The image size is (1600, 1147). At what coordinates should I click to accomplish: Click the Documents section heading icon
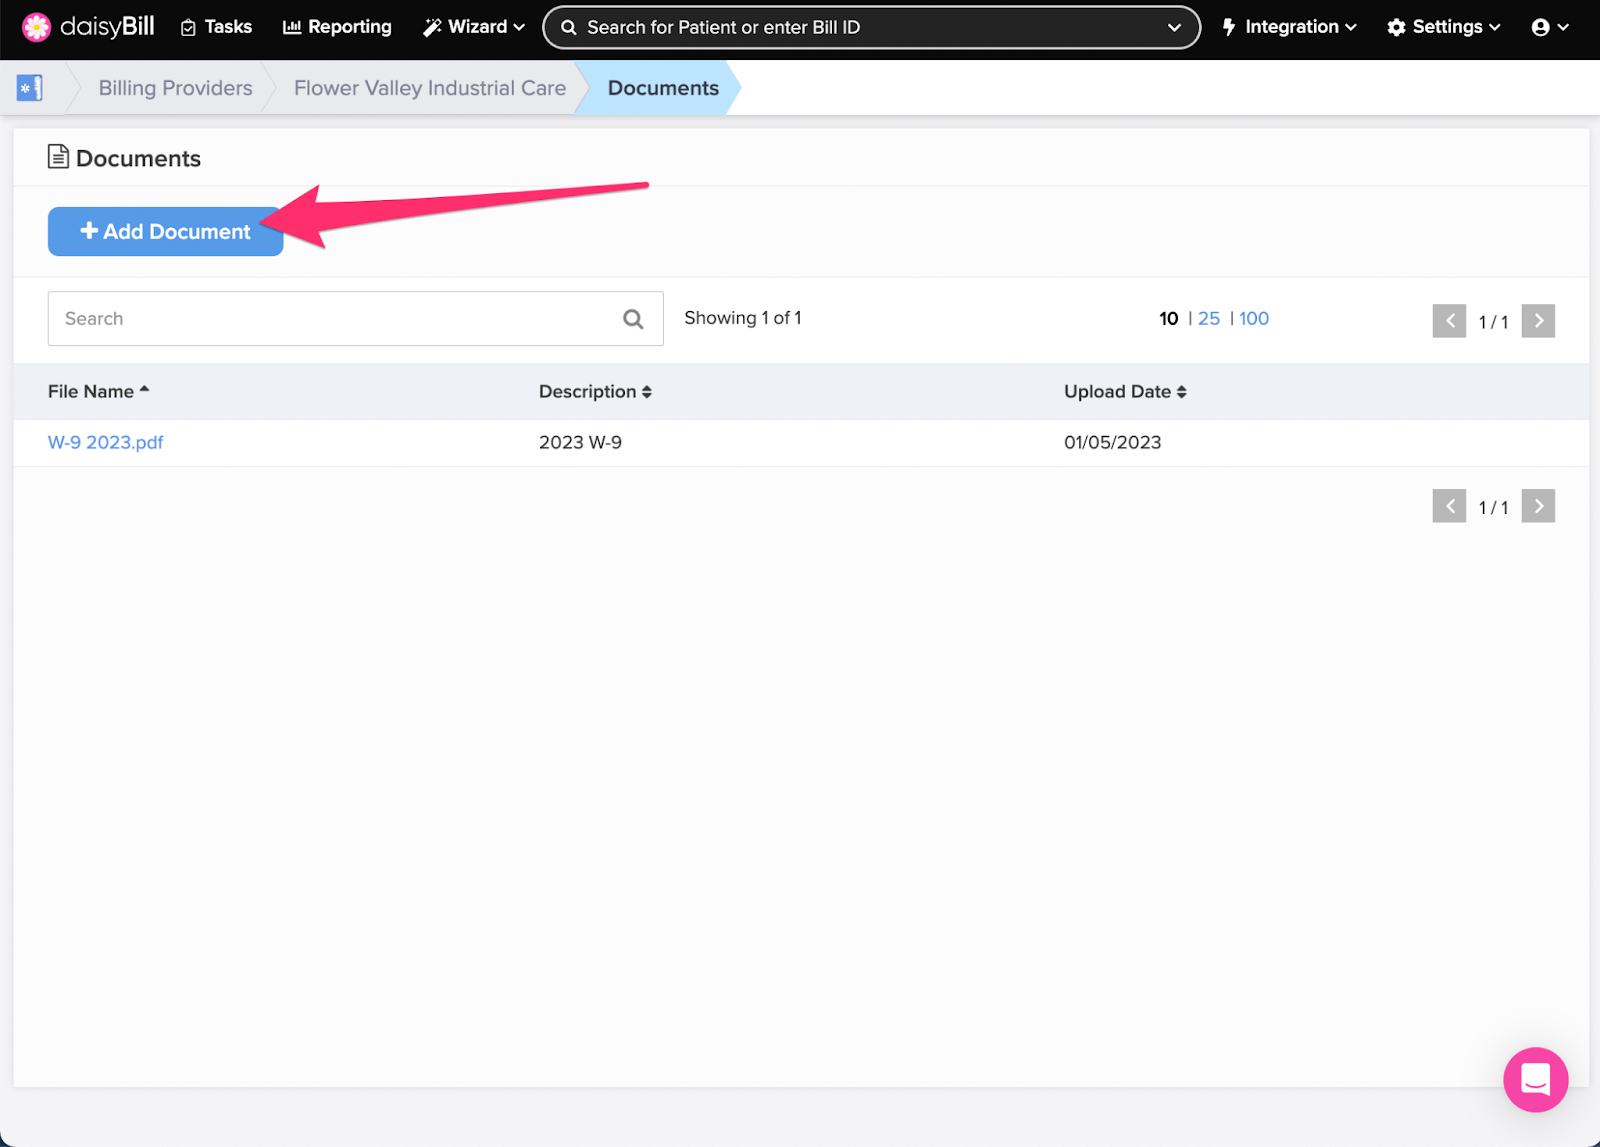(58, 157)
